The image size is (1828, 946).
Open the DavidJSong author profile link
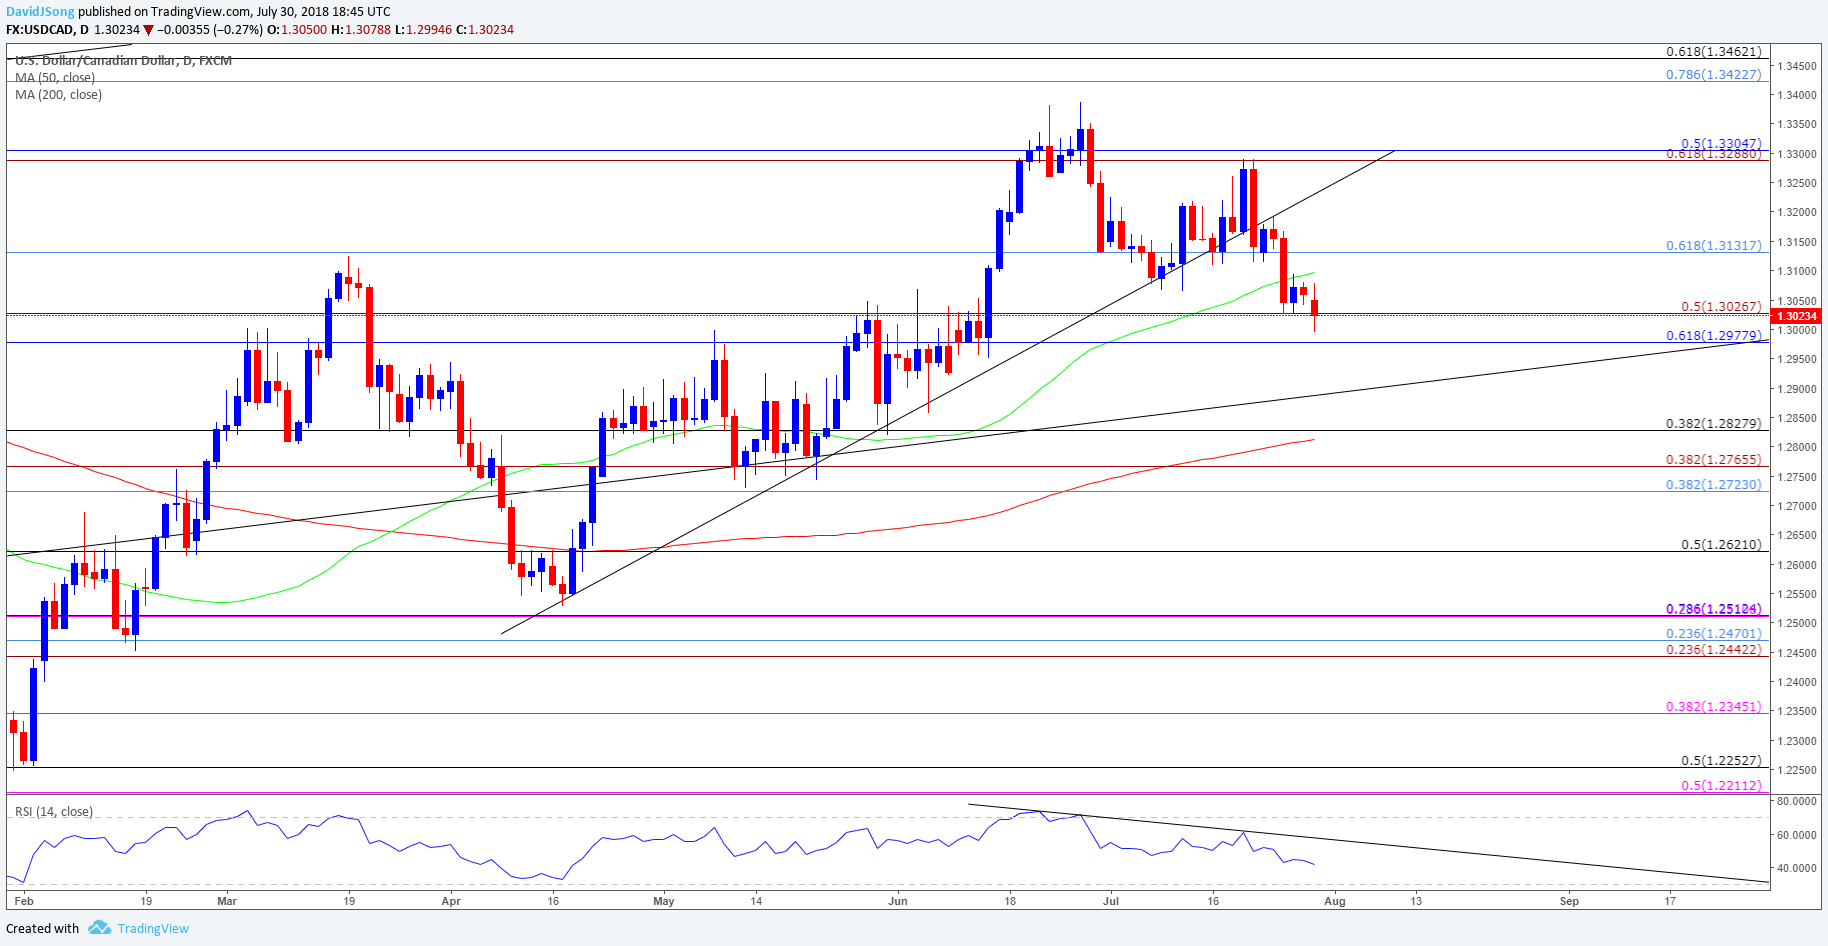coord(41,12)
